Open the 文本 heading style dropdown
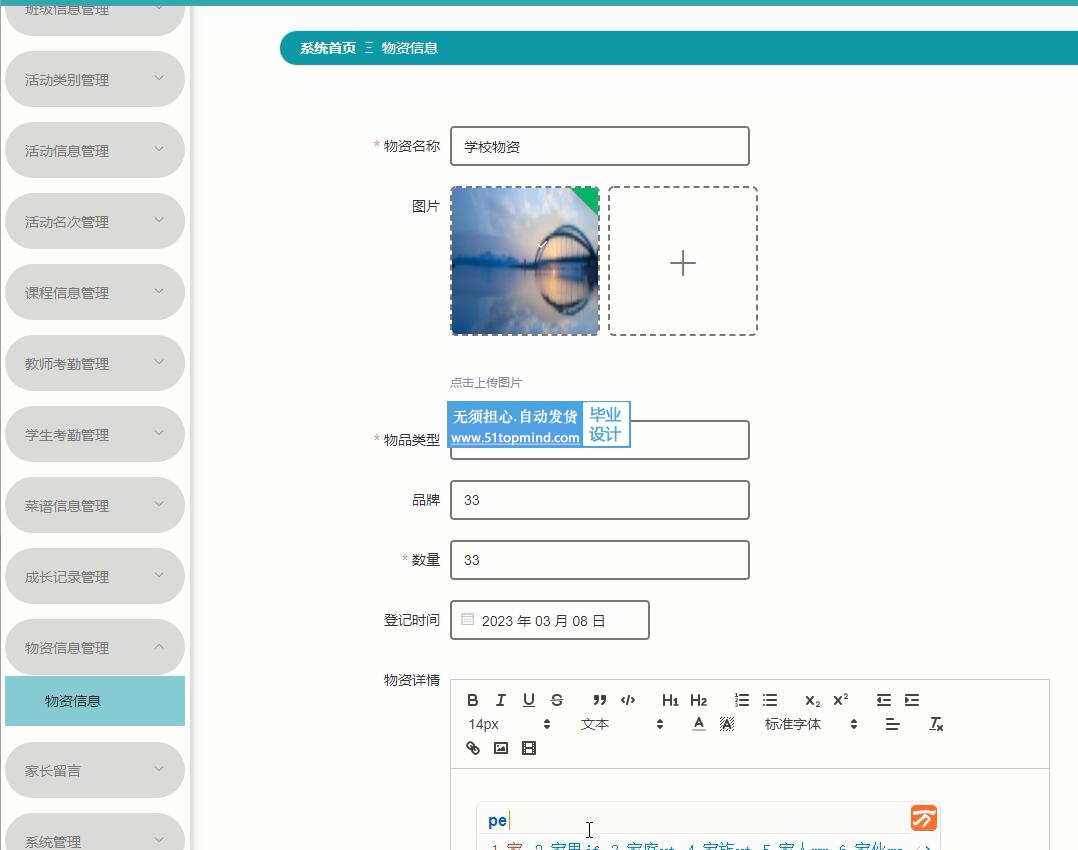The image size is (1078, 850). click(x=622, y=724)
